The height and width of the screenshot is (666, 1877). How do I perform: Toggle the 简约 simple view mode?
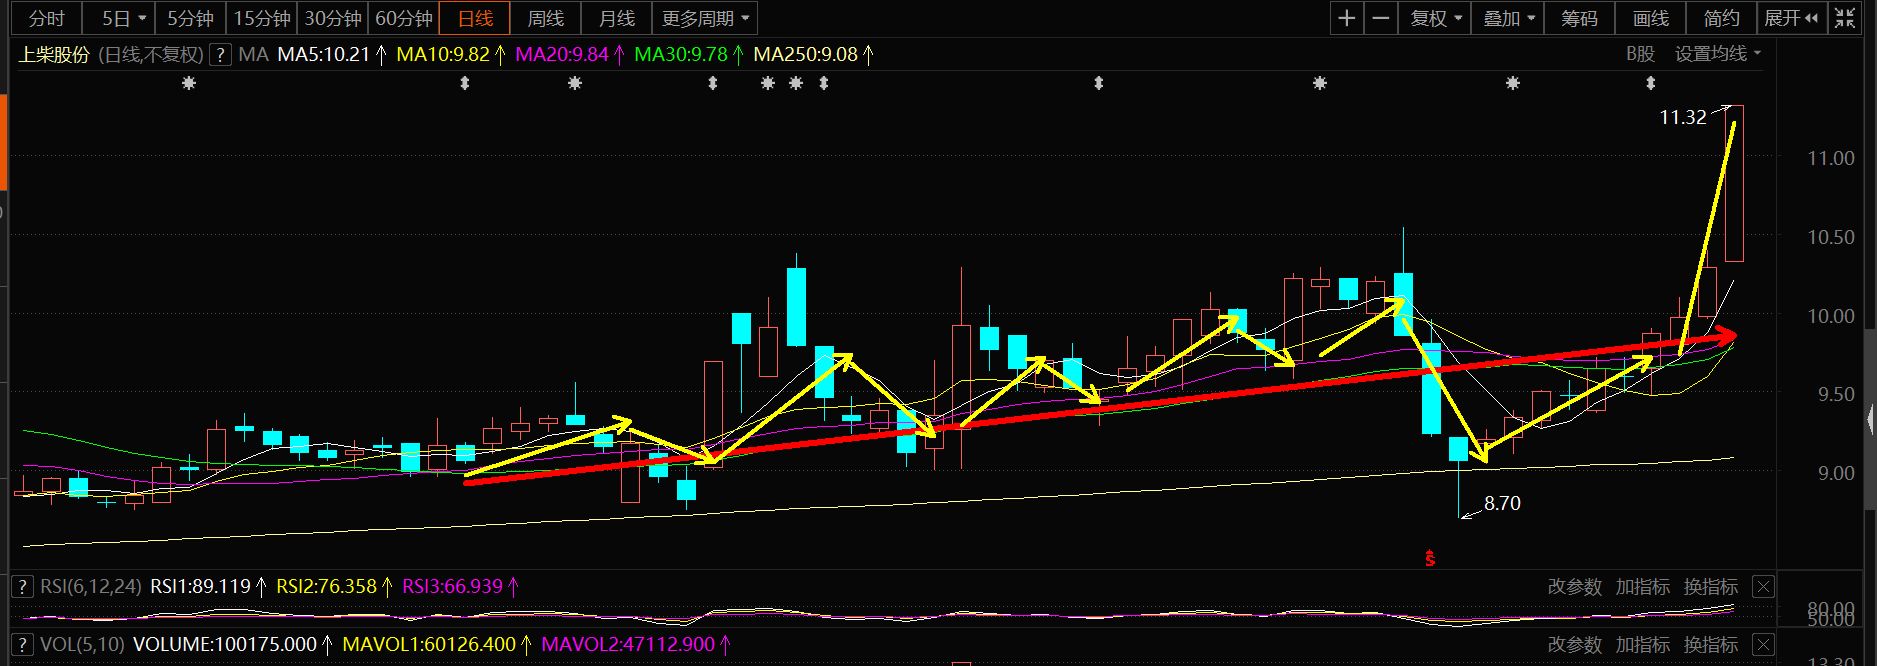point(1722,18)
